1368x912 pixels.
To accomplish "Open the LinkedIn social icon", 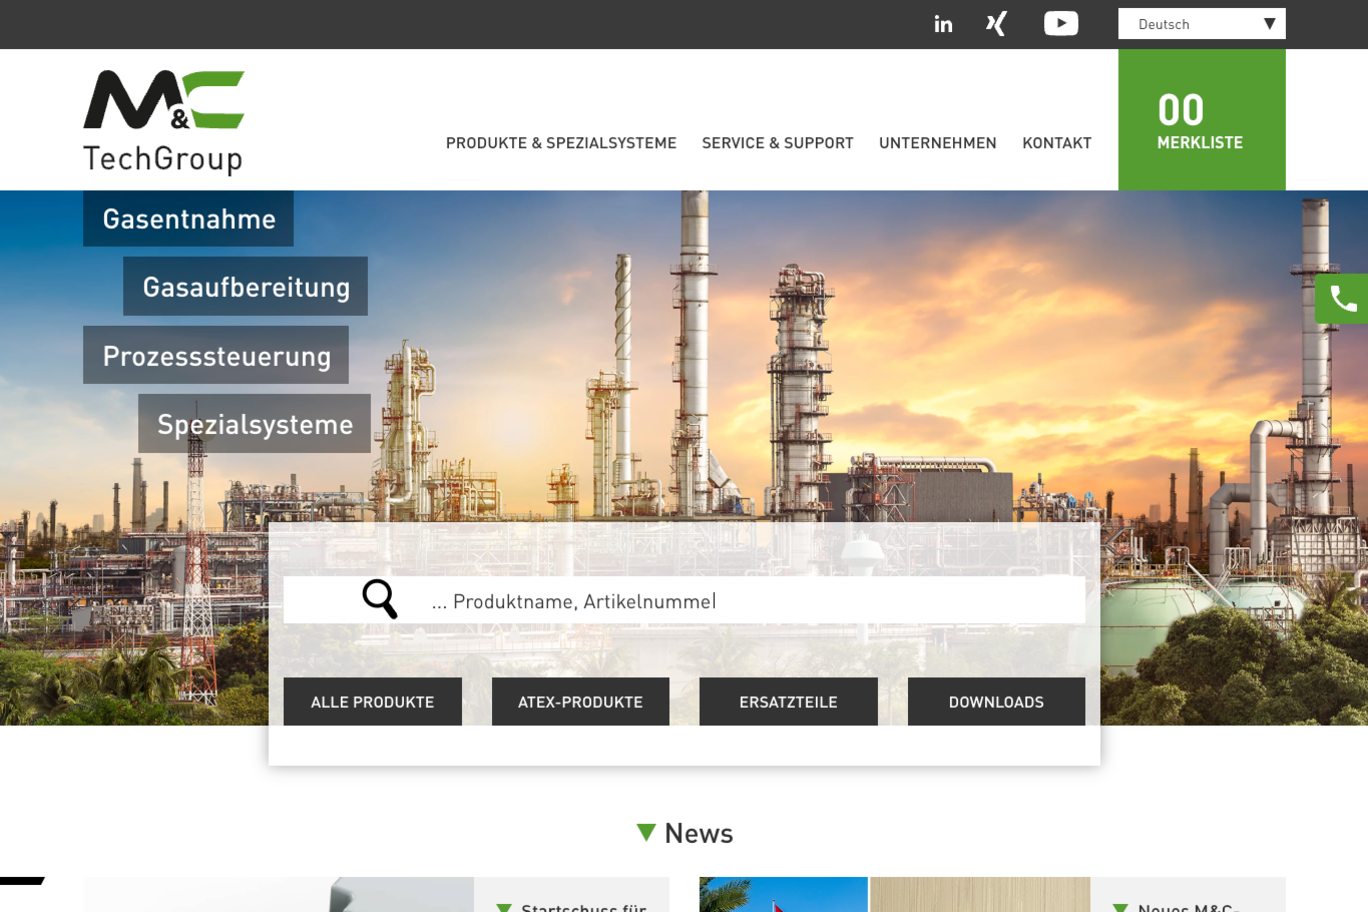I will pos(943,24).
